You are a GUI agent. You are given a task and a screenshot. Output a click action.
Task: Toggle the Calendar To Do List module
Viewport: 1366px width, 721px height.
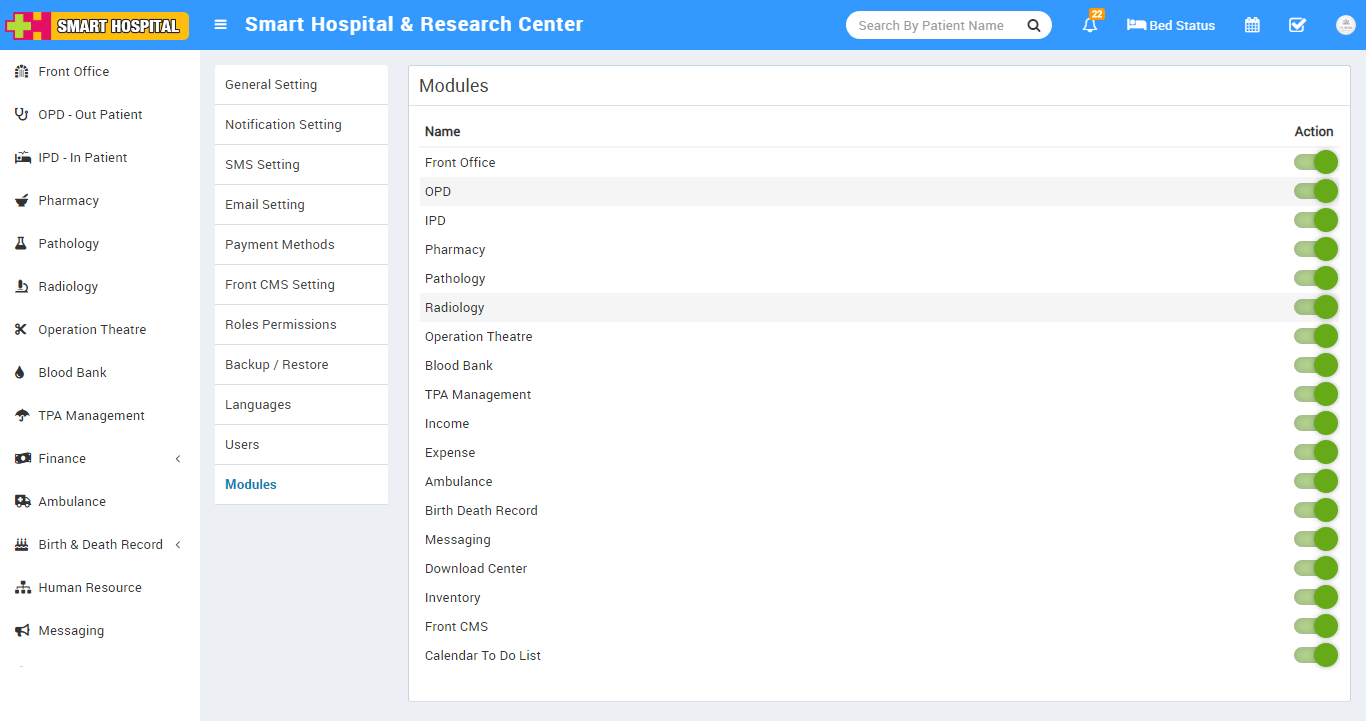click(1316, 655)
